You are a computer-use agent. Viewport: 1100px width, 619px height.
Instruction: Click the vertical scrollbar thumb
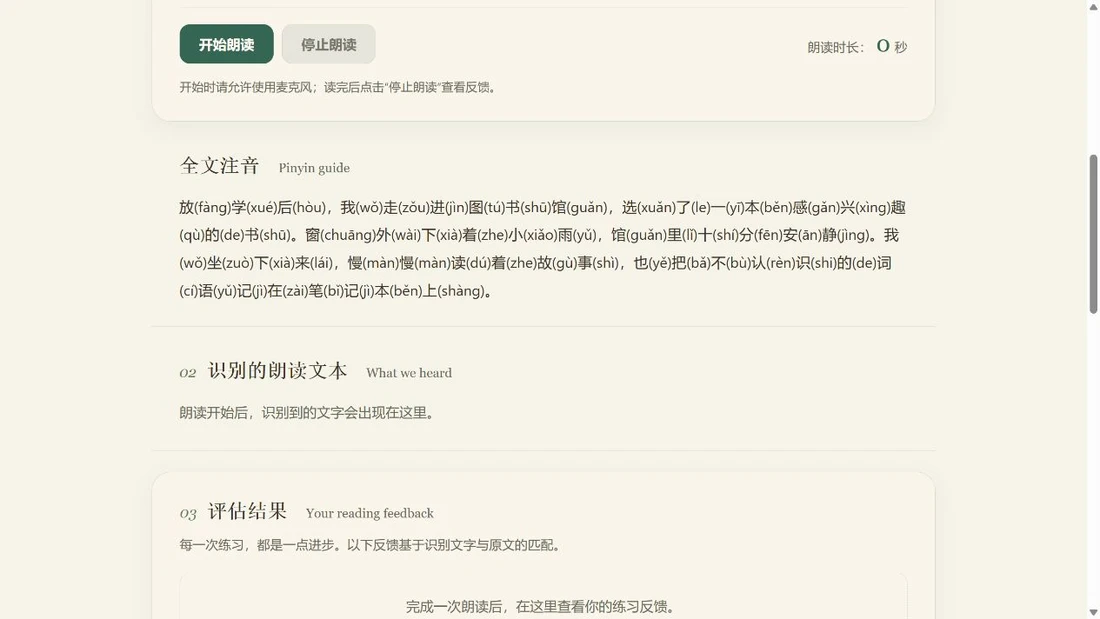pyautogui.click(x=1093, y=234)
